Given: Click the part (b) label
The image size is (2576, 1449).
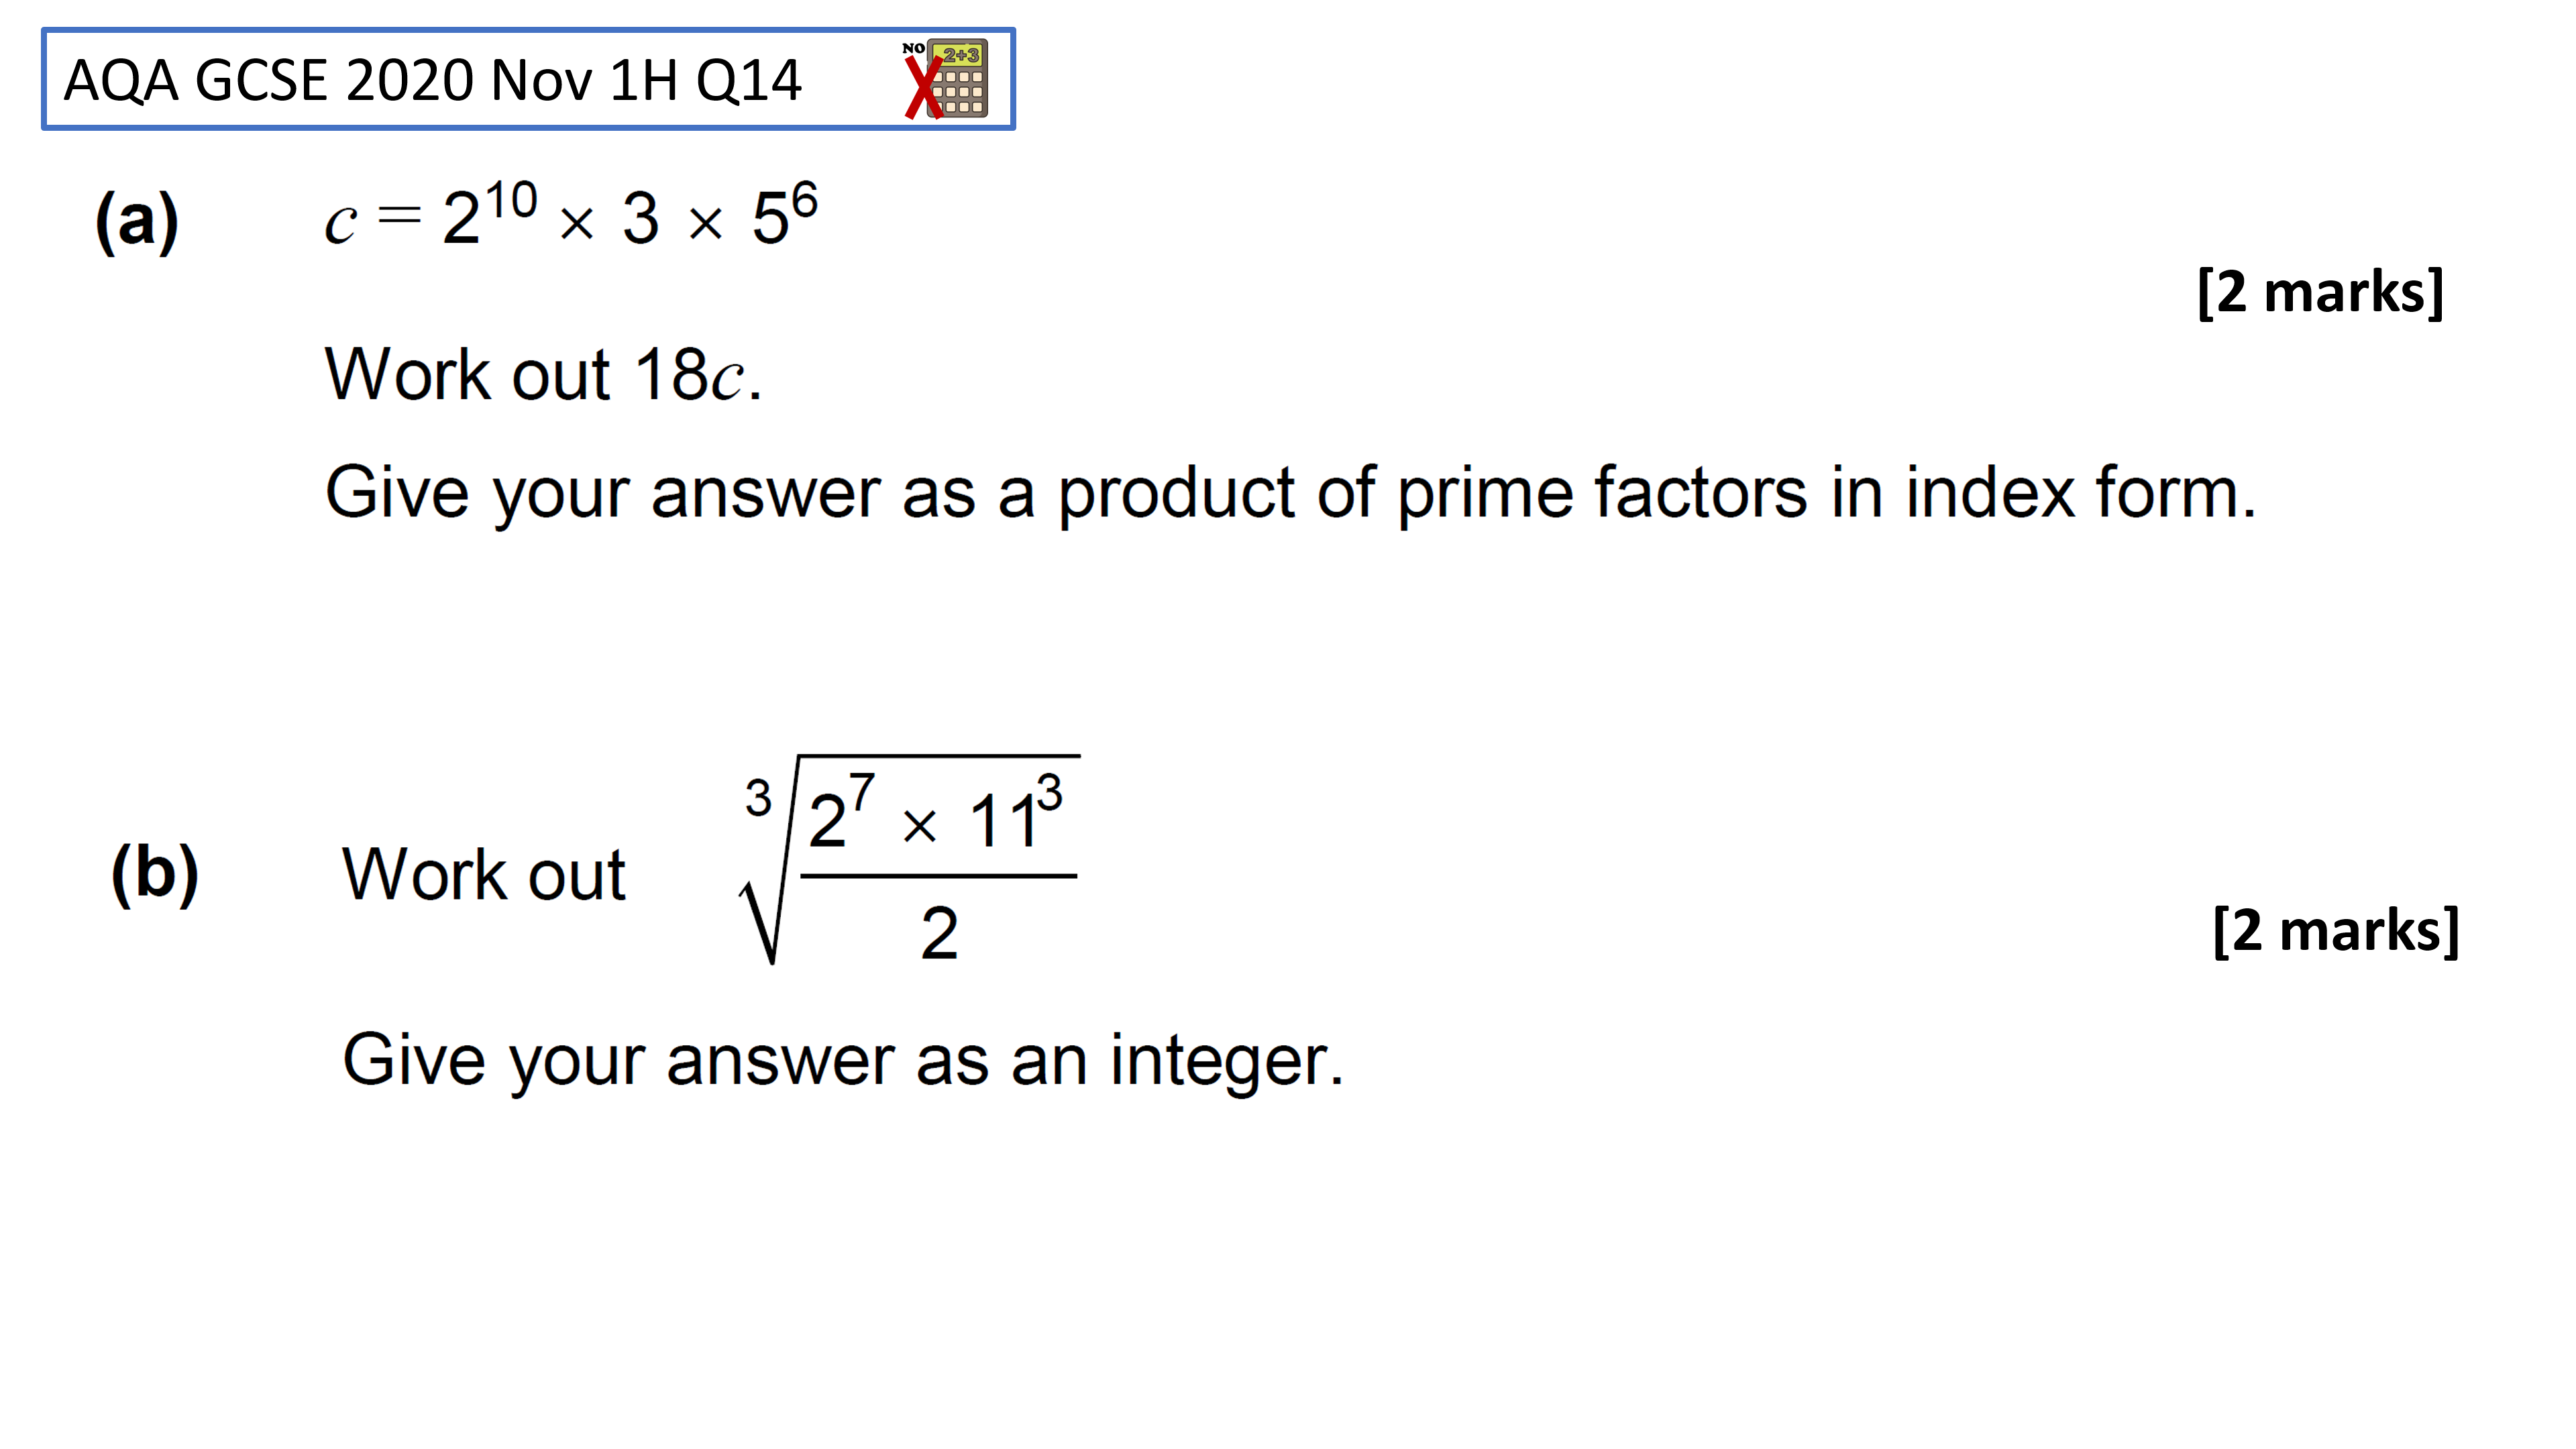Looking at the screenshot, I should click(x=154, y=873).
